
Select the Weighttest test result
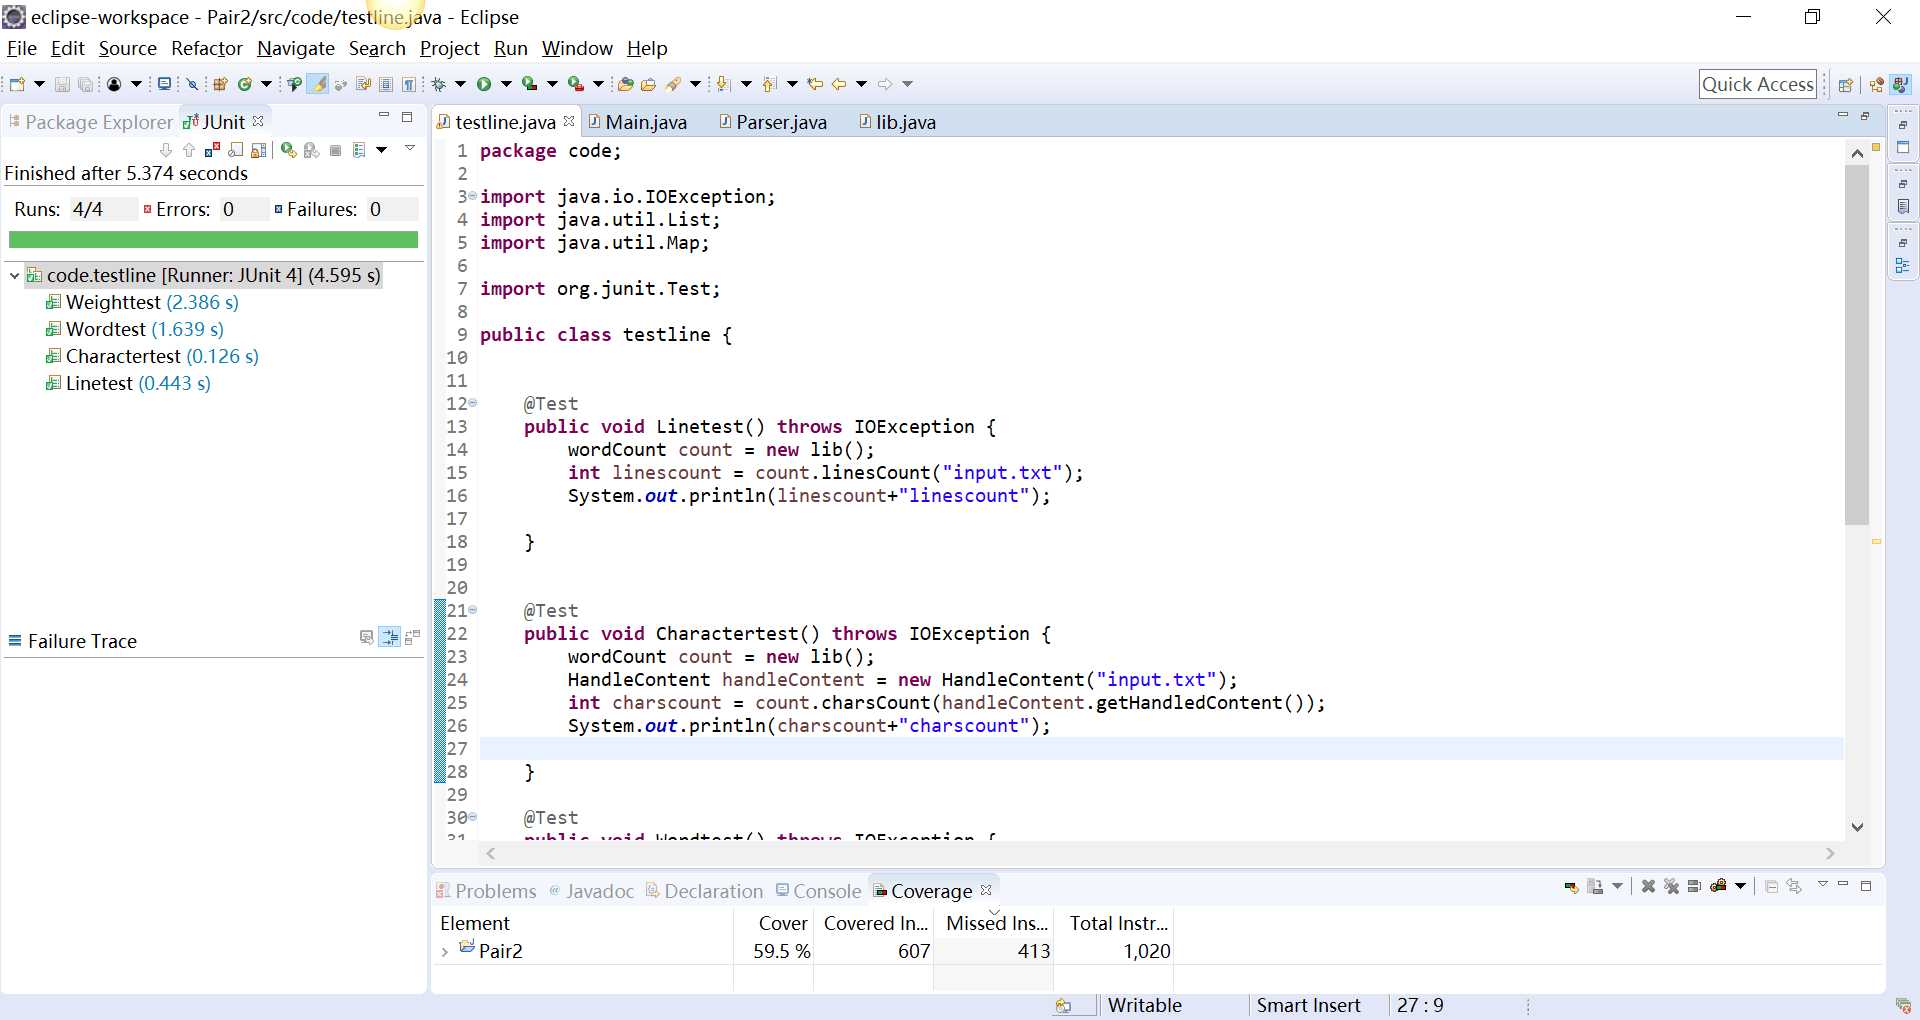point(142,302)
